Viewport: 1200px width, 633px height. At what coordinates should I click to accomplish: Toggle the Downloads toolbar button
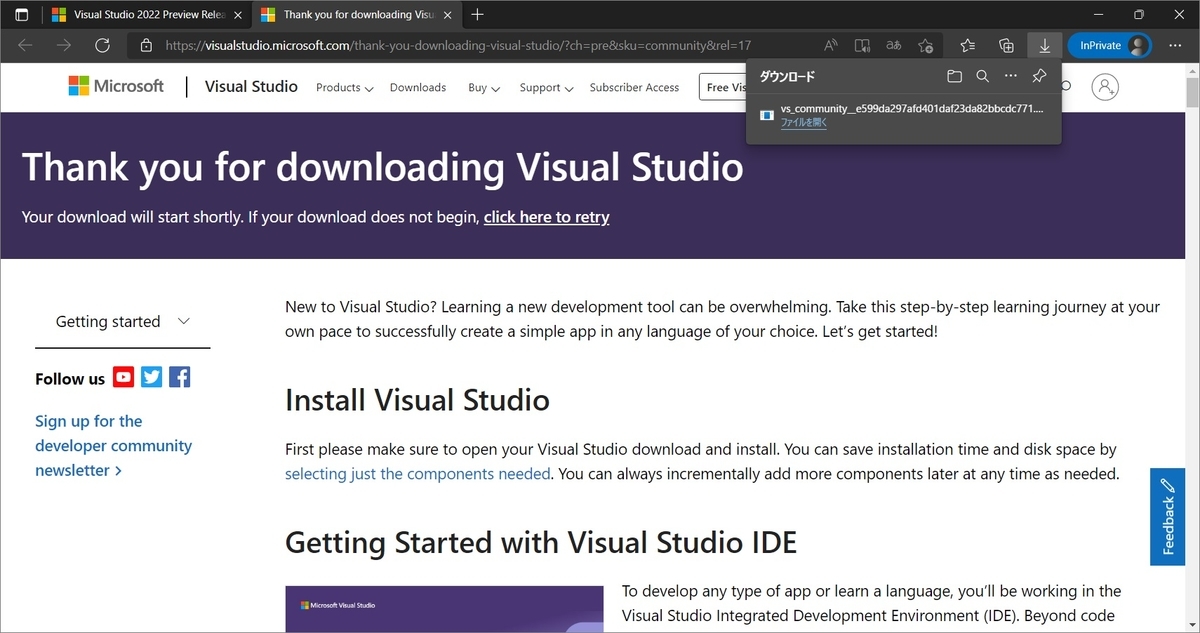1044,46
